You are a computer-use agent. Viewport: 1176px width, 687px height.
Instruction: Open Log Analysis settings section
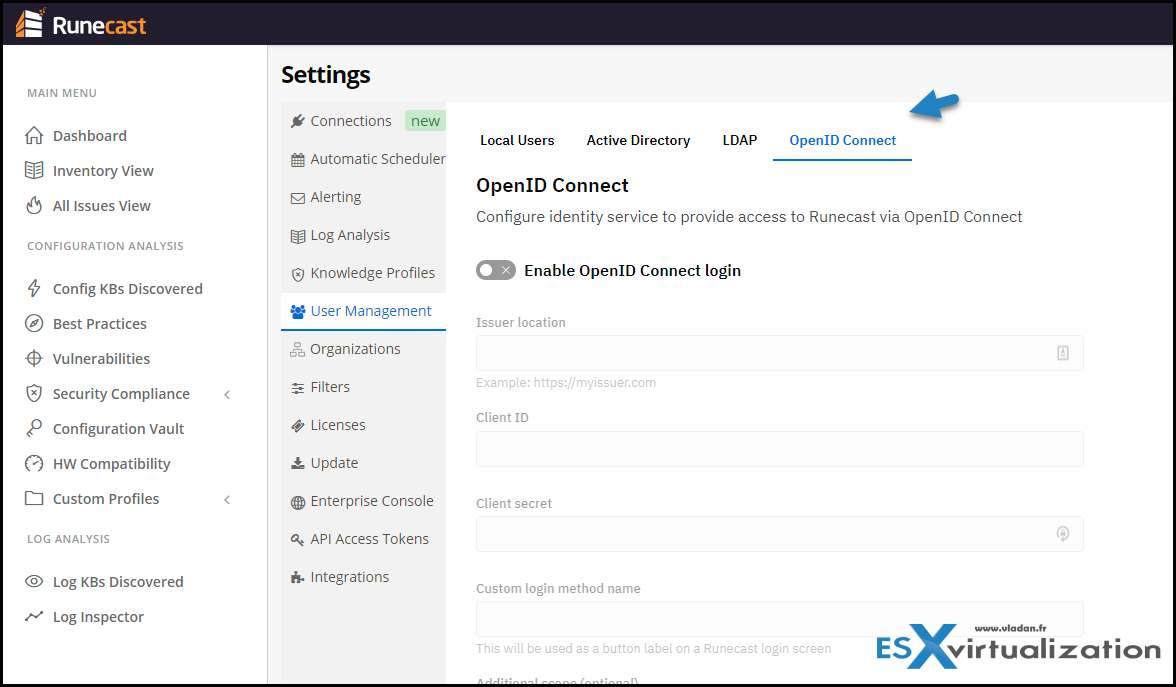click(350, 236)
